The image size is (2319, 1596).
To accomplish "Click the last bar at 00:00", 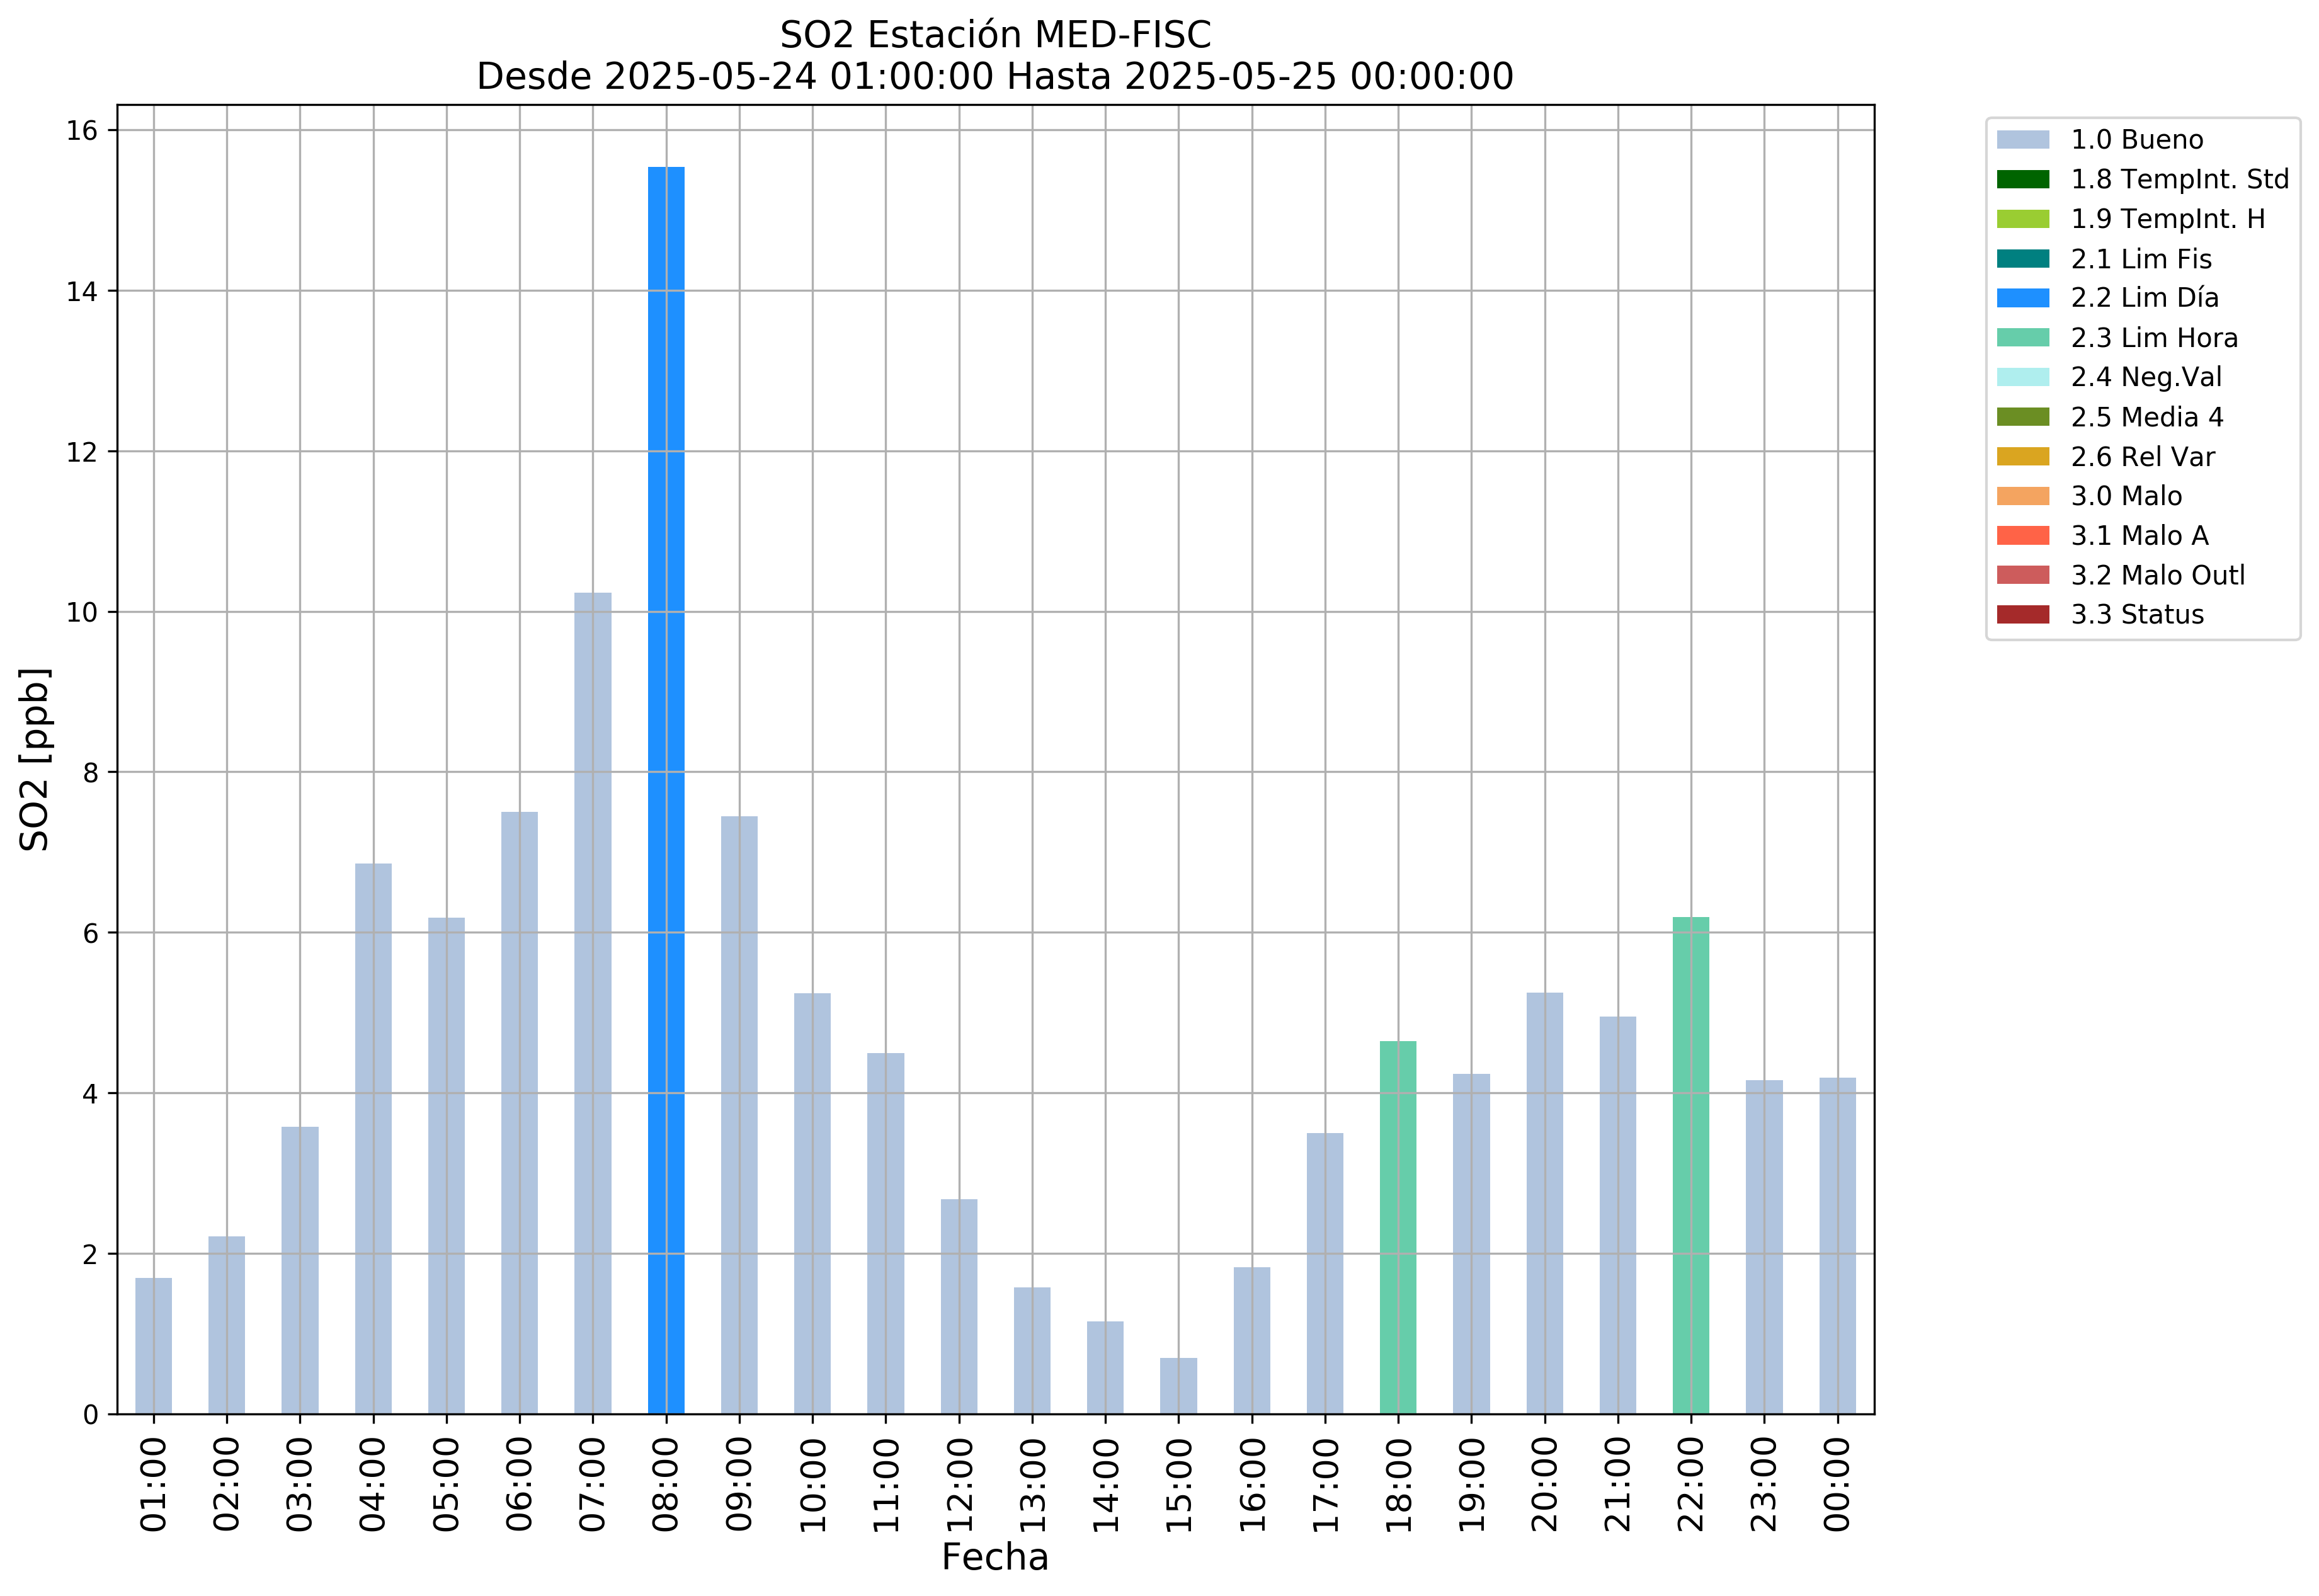I will click(x=1838, y=1246).
